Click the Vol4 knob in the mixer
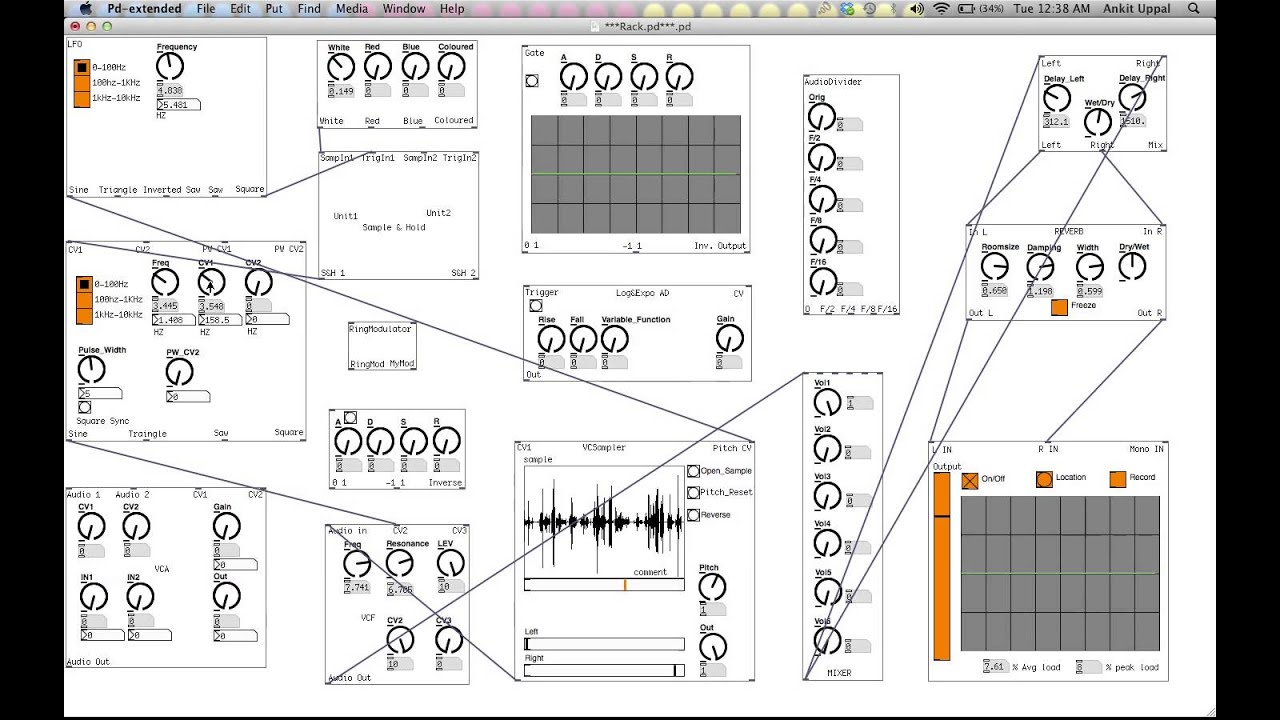1280x720 pixels. click(827, 543)
